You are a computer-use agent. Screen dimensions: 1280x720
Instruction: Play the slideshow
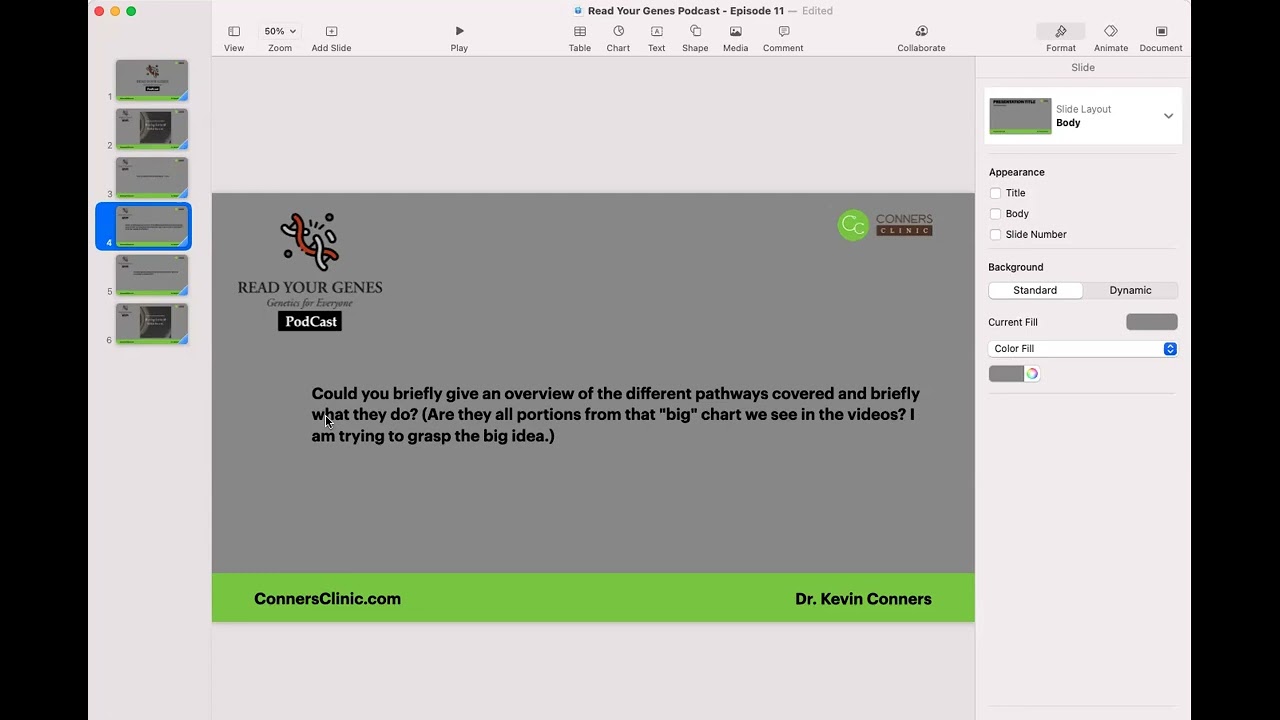tap(459, 38)
